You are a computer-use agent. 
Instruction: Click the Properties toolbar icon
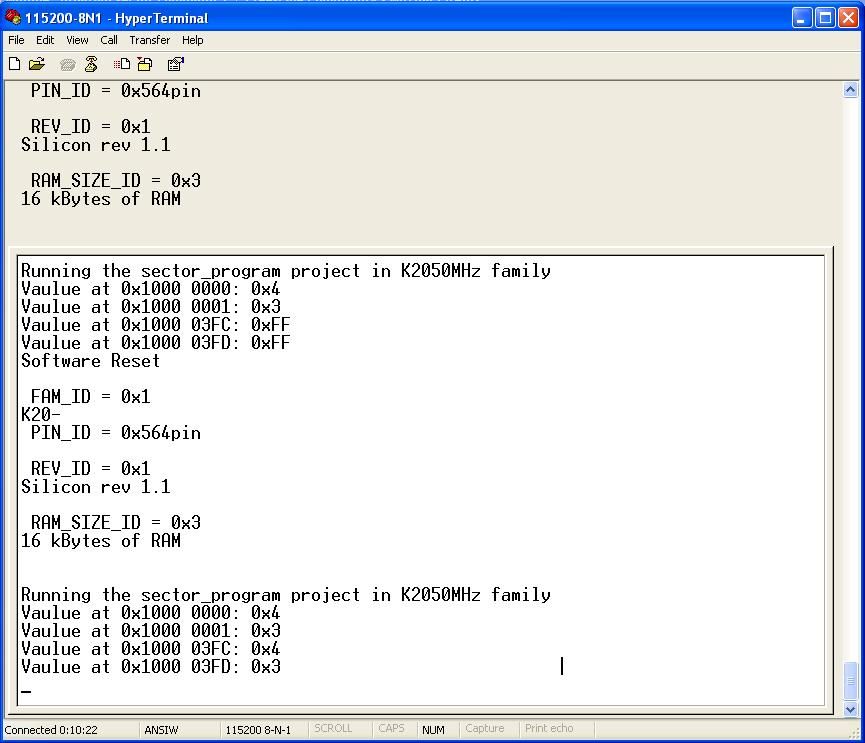[x=175, y=64]
